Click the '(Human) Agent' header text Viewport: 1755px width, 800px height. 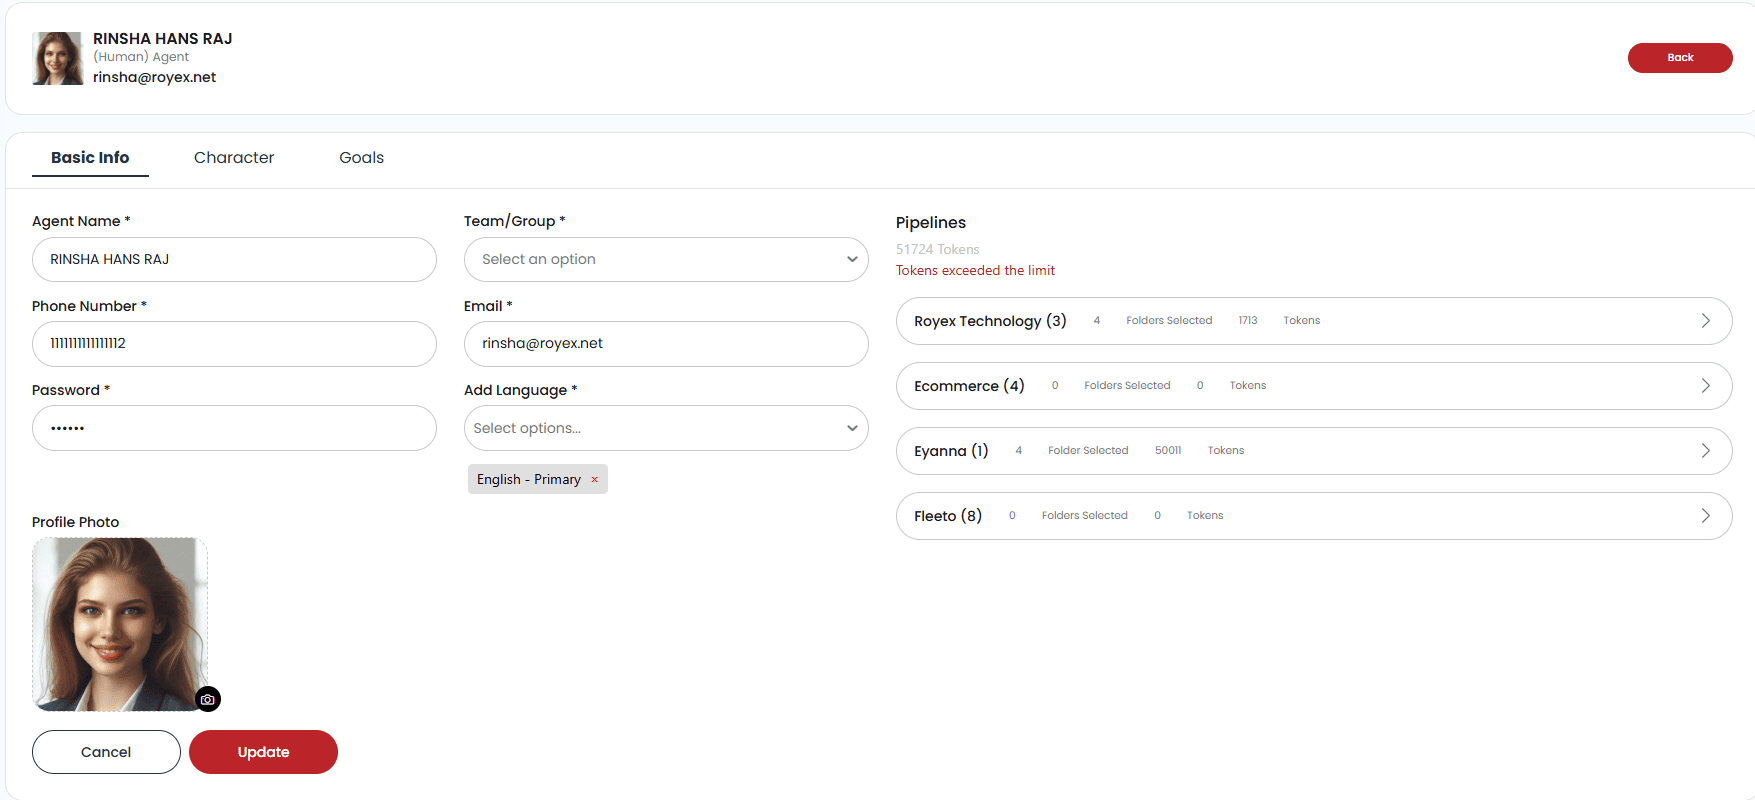click(x=141, y=57)
